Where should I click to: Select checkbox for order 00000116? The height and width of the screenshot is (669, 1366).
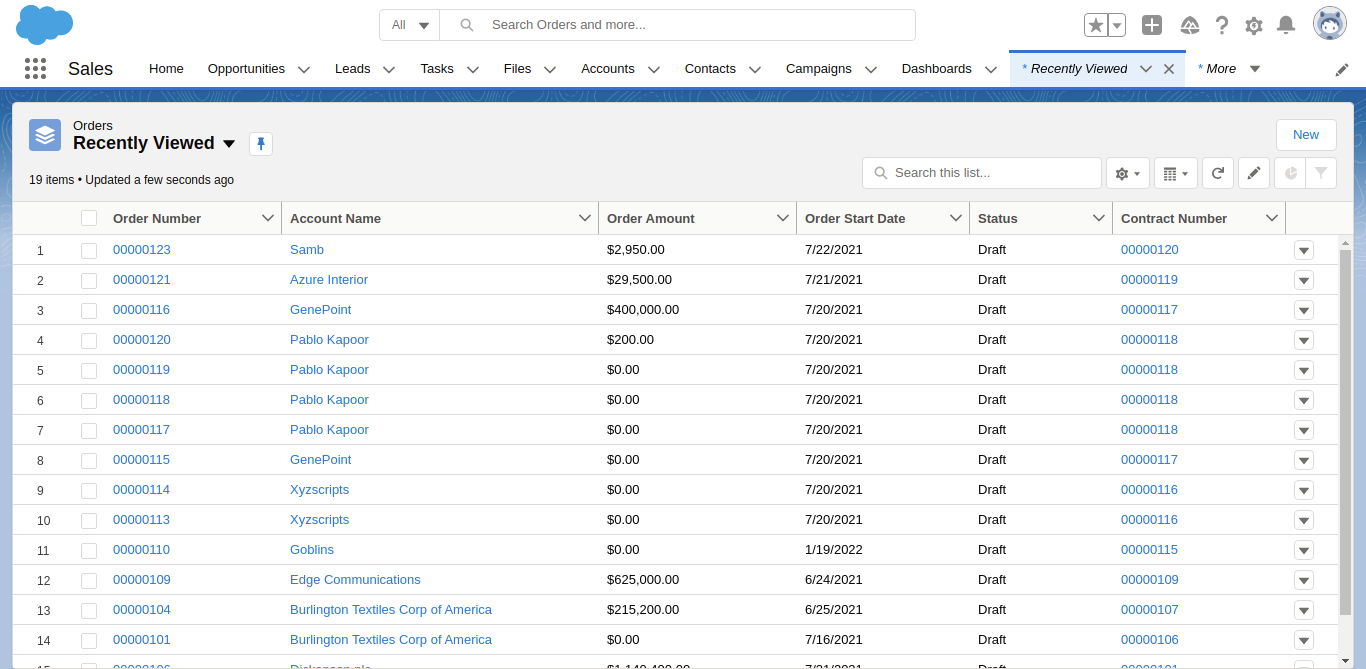89,310
